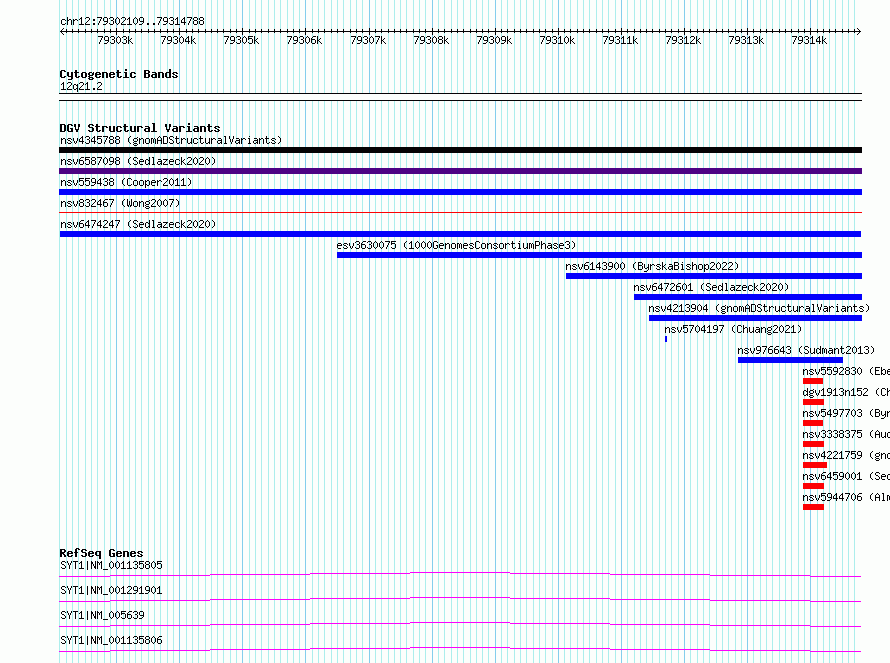Select the SYT1 NM_005639 magenta gene line

pos(460,624)
